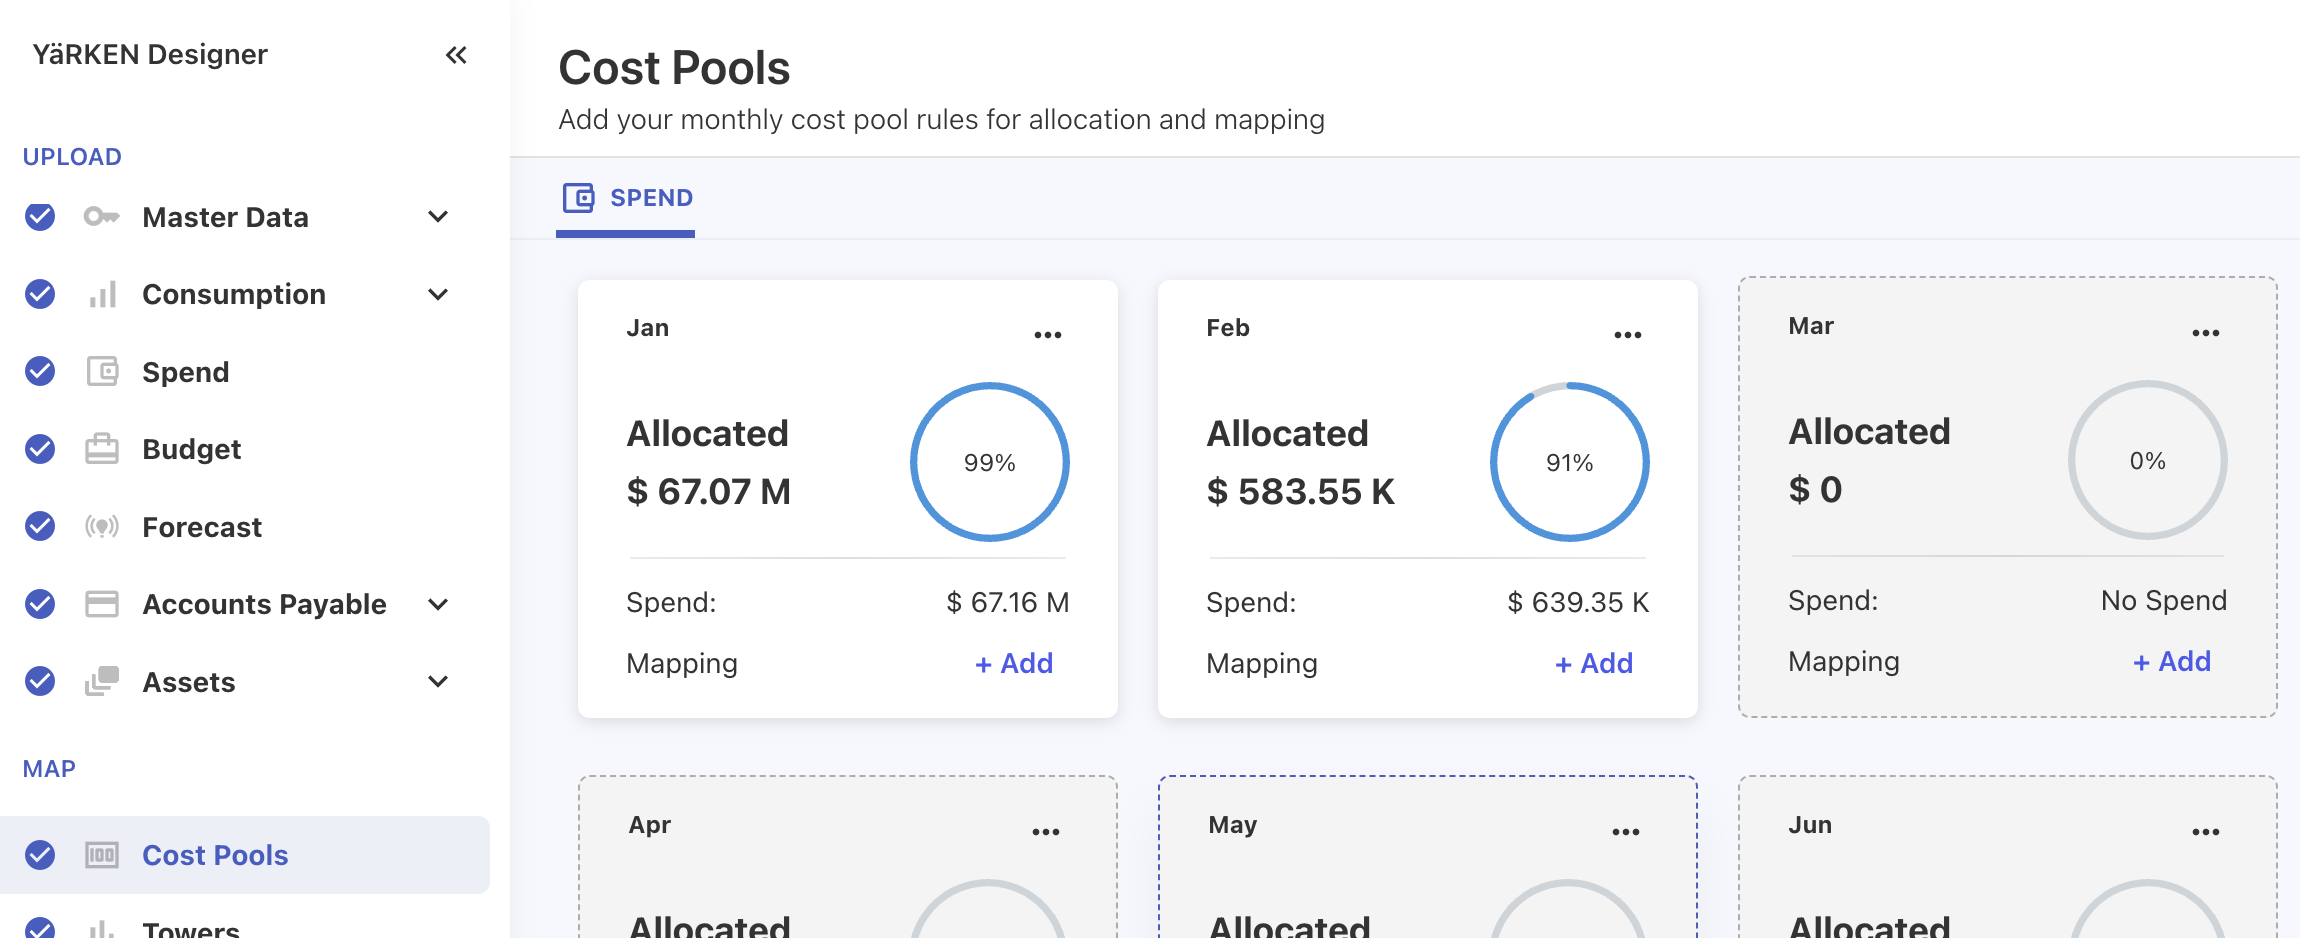Expand the Consumption section chevron
The height and width of the screenshot is (938, 2300).
pos(438,295)
